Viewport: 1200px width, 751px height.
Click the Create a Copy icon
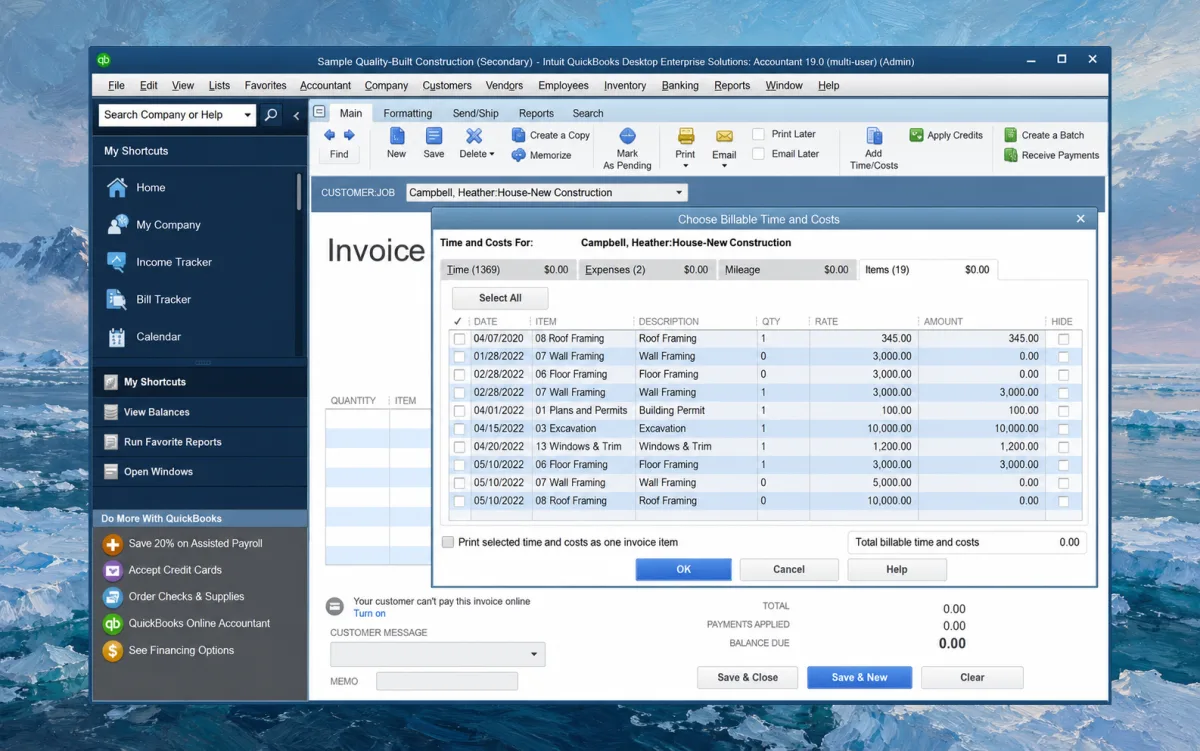(x=519, y=135)
